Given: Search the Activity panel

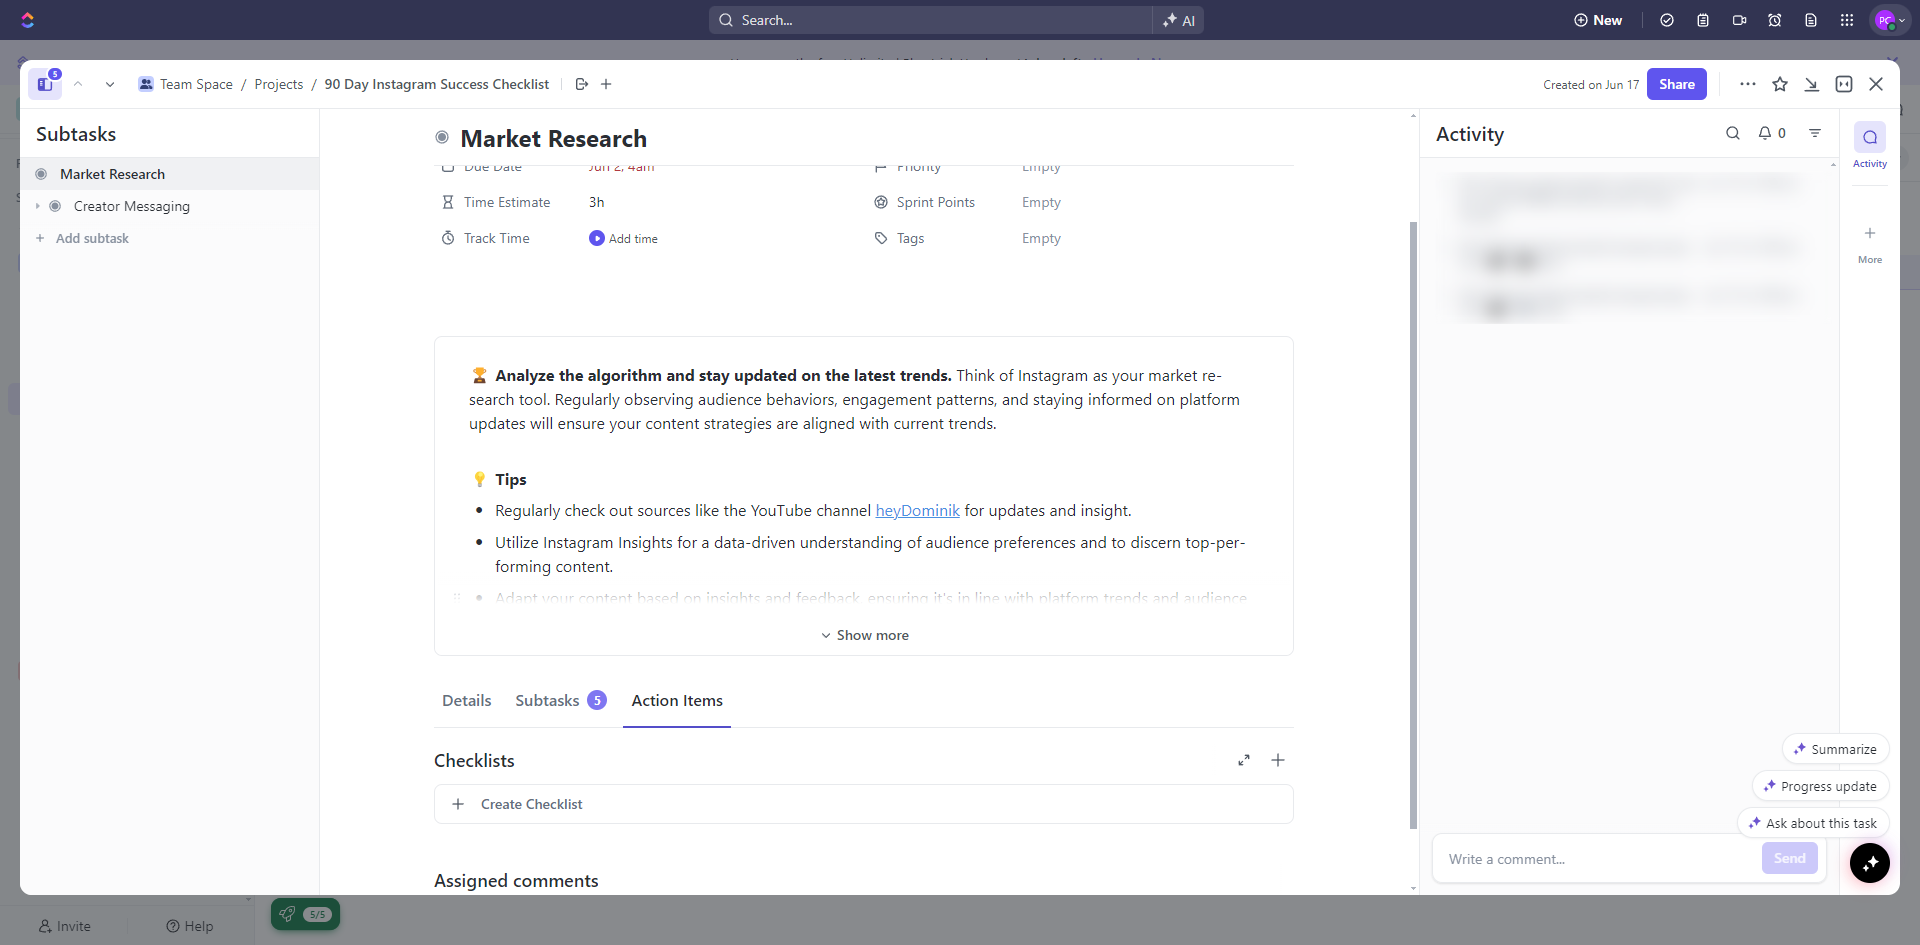Looking at the screenshot, I should [1732, 134].
